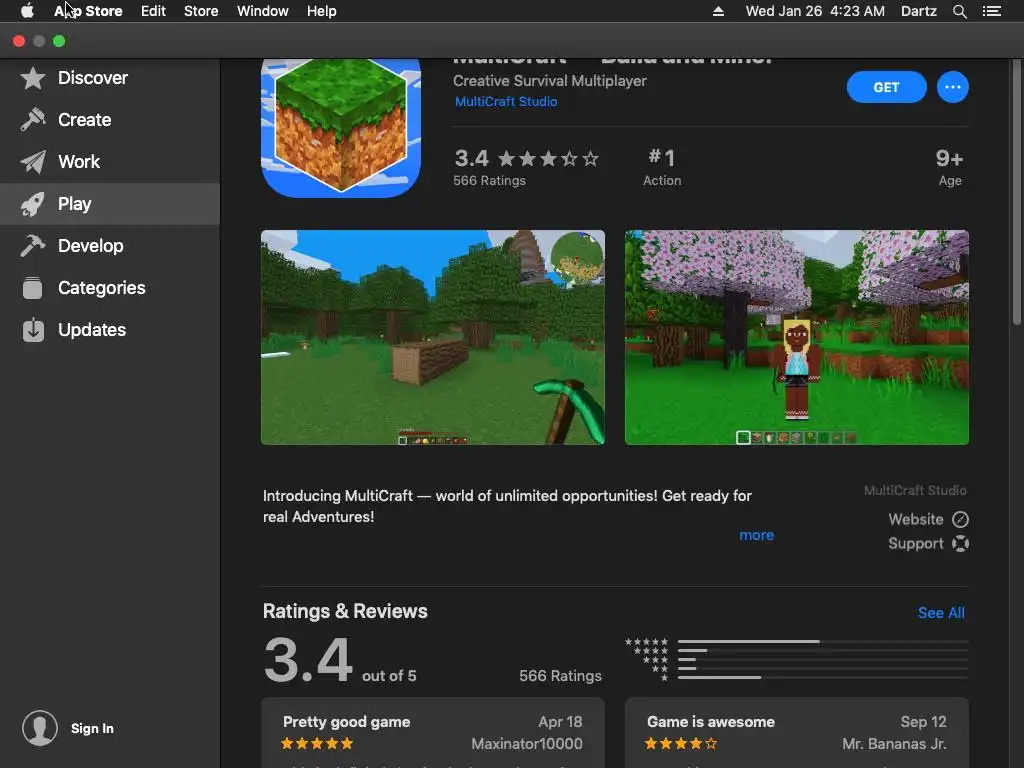This screenshot has width=1024, height=768.
Task: Open the Window menu
Action: tap(263, 11)
